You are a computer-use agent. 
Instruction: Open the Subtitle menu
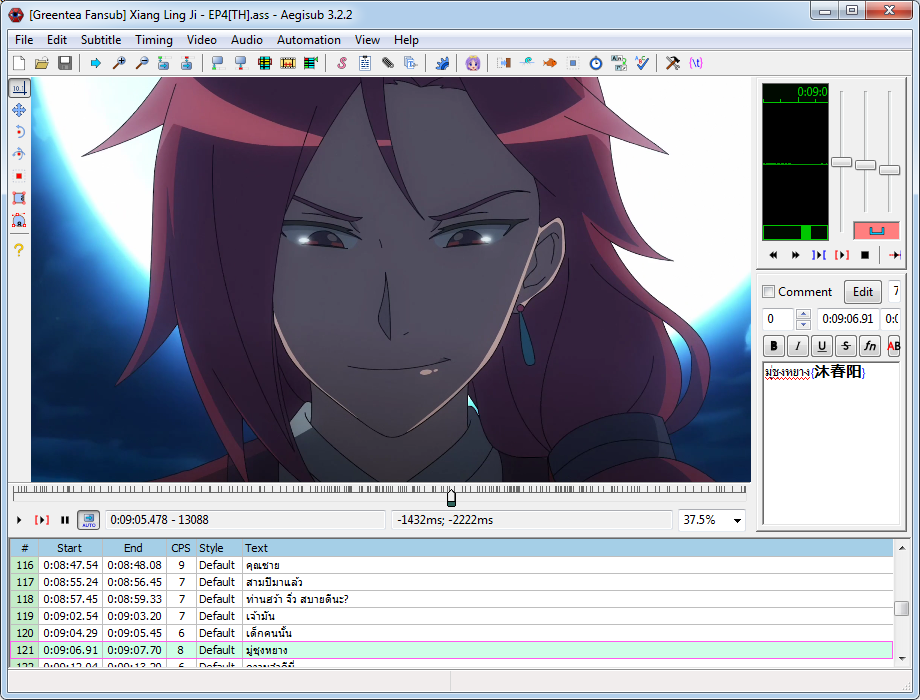coord(101,40)
